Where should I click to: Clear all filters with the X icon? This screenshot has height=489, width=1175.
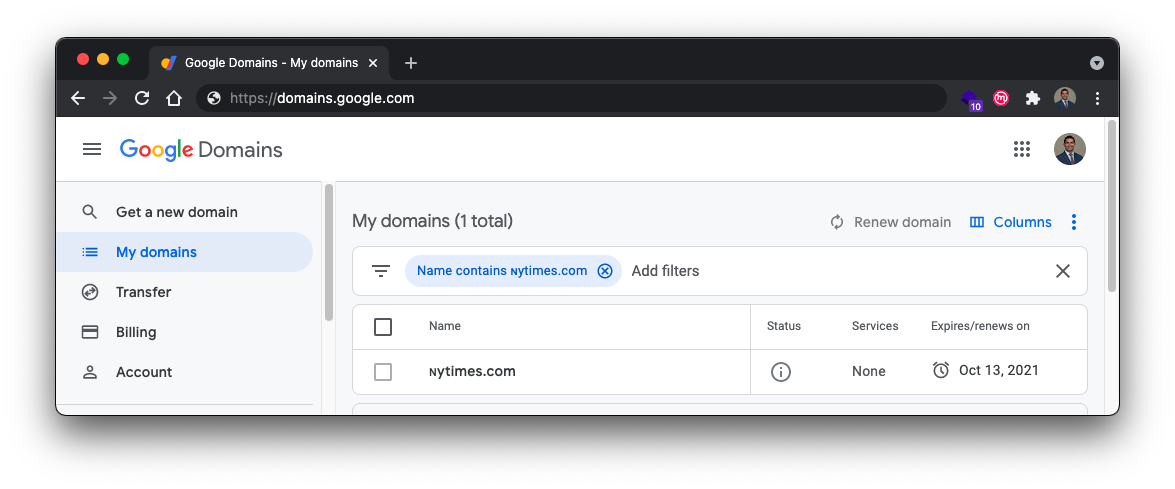[x=1062, y=271]
